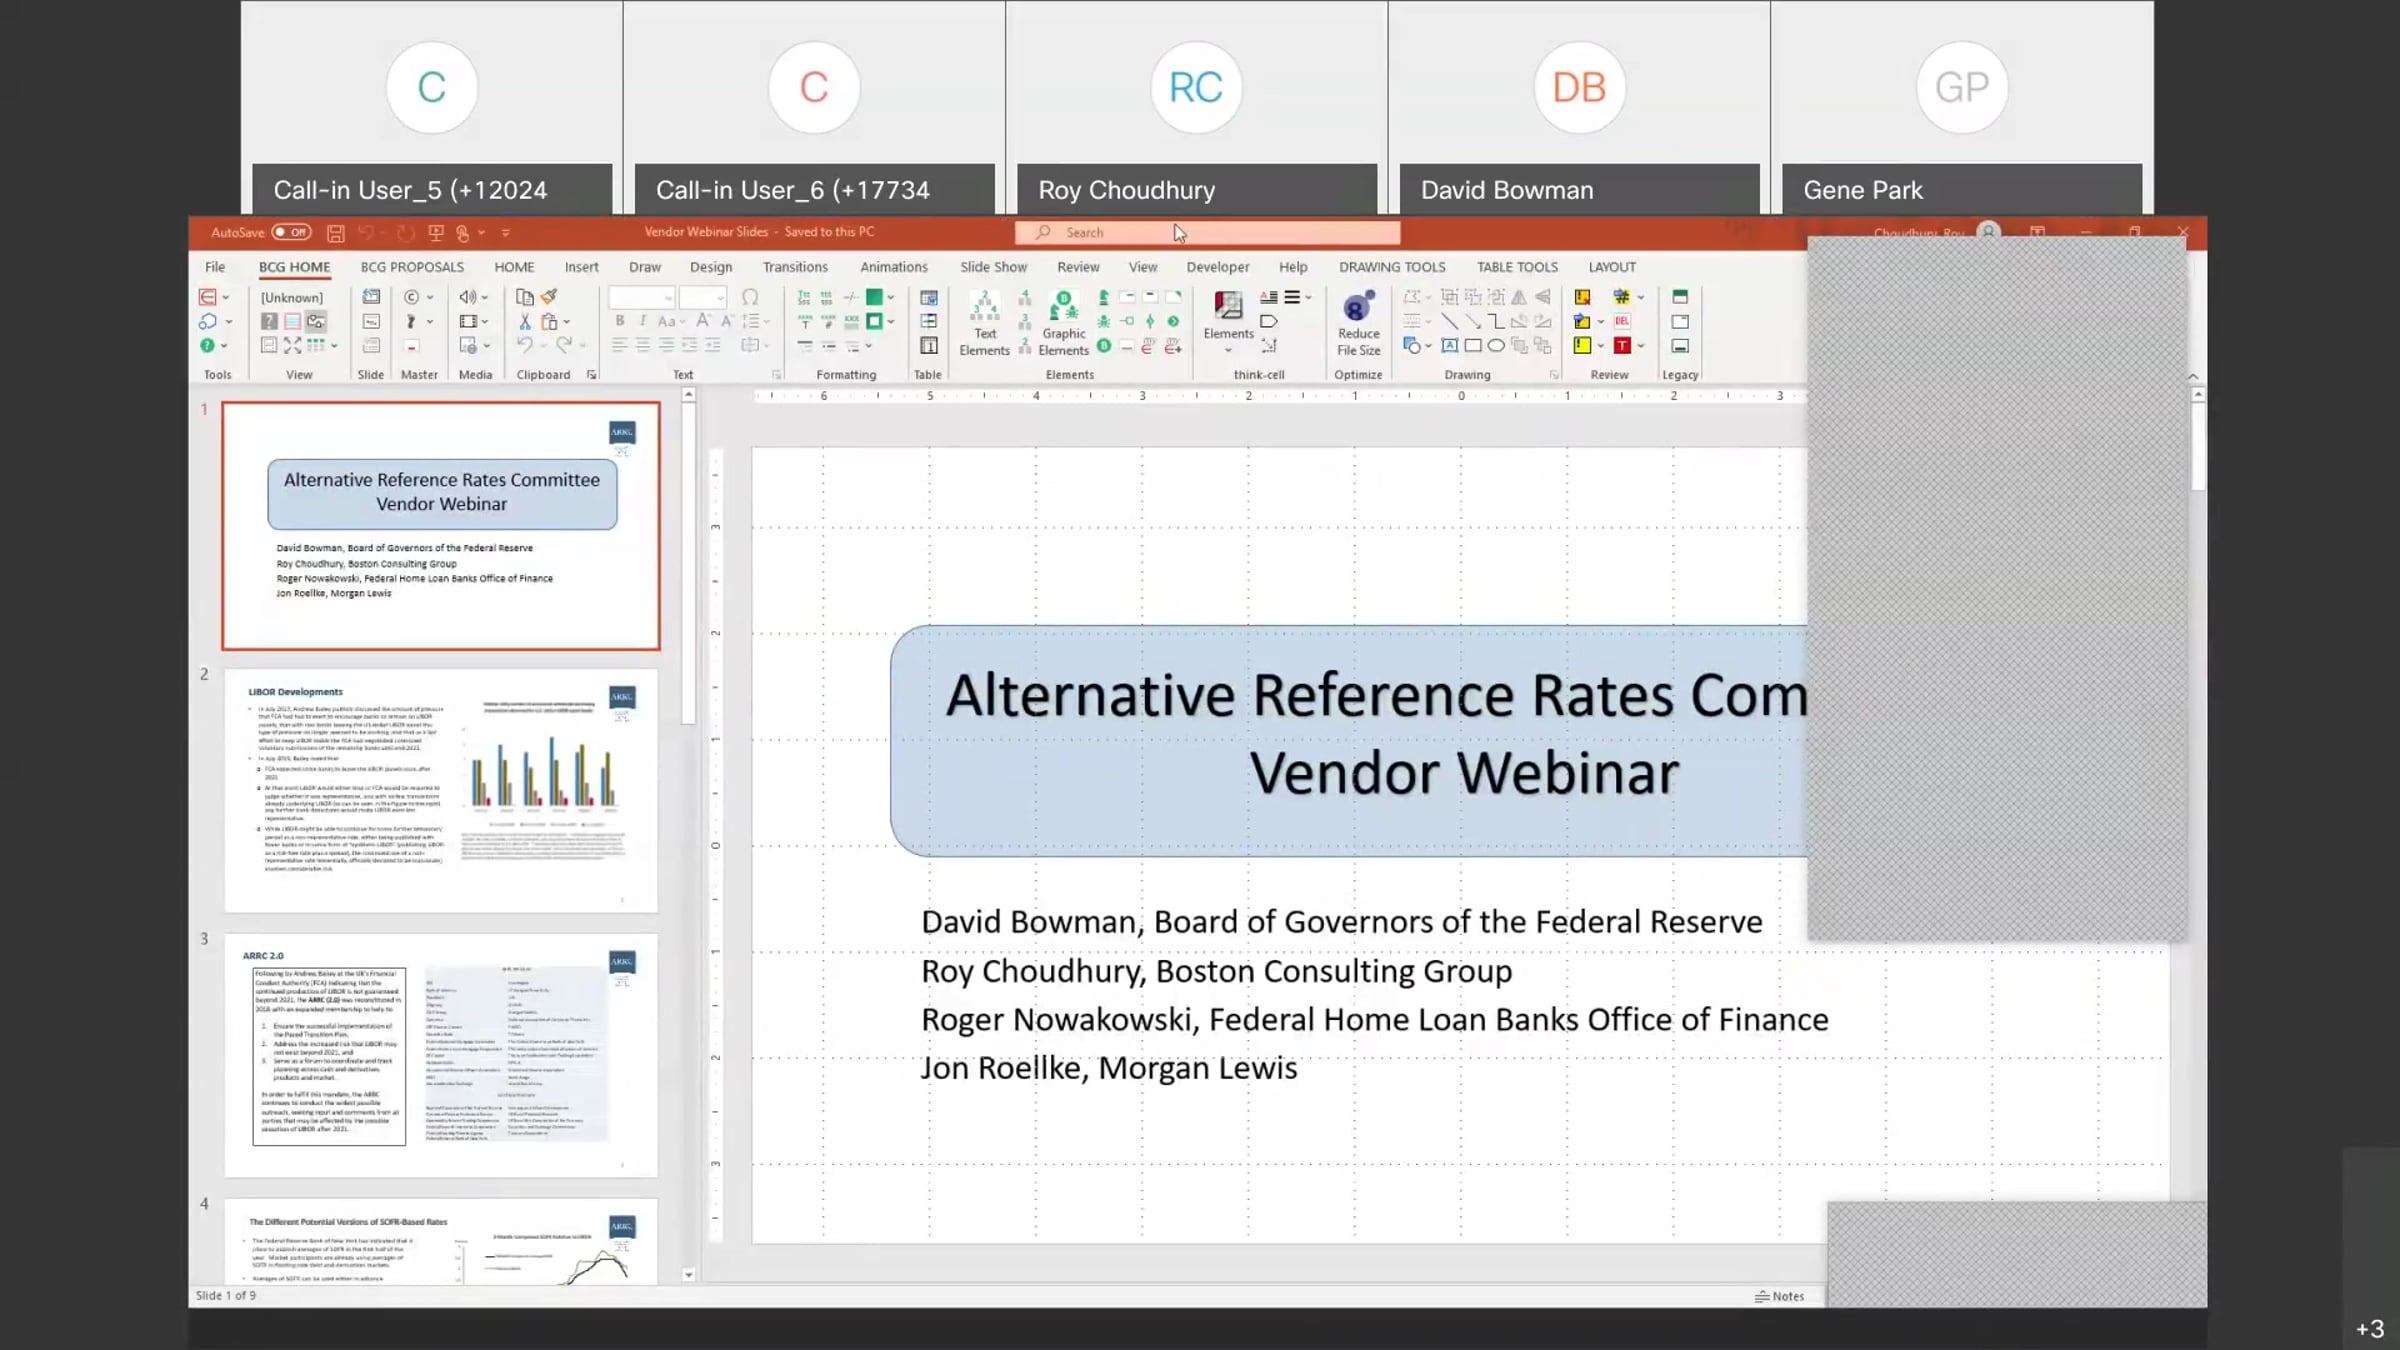Click the green outline color swatch

[874, 321]
